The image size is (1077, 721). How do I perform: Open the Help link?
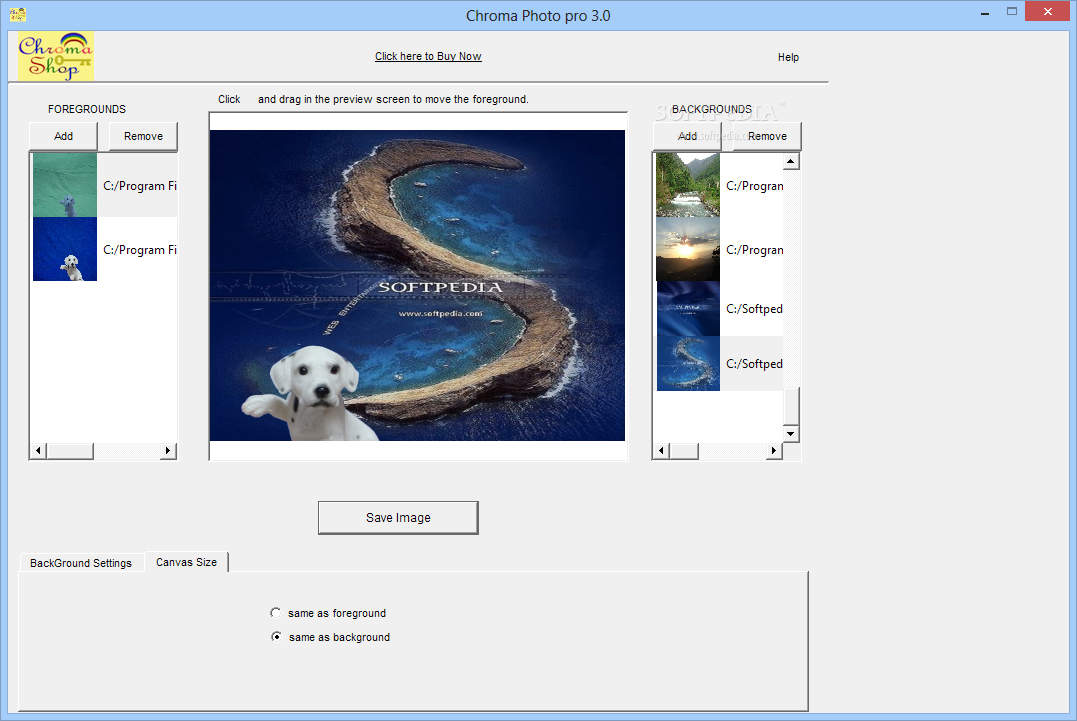788,58
